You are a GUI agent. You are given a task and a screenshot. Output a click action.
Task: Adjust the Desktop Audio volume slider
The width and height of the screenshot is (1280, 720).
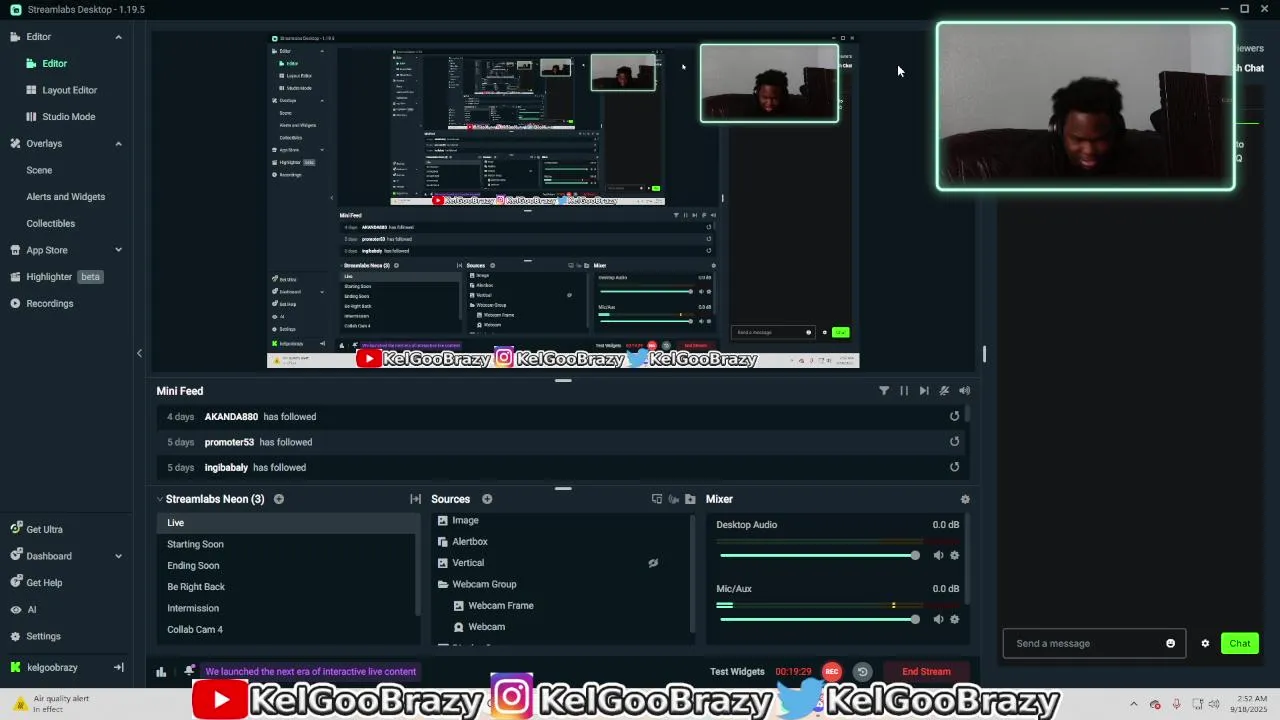coord(818,556)
